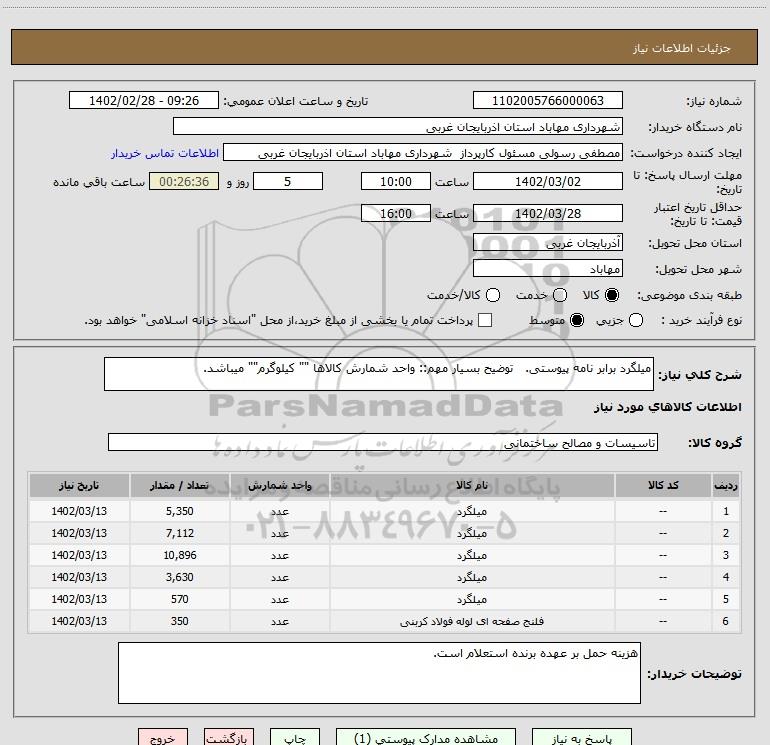Click the تعداد / مقدار column header

pos(179,486)
